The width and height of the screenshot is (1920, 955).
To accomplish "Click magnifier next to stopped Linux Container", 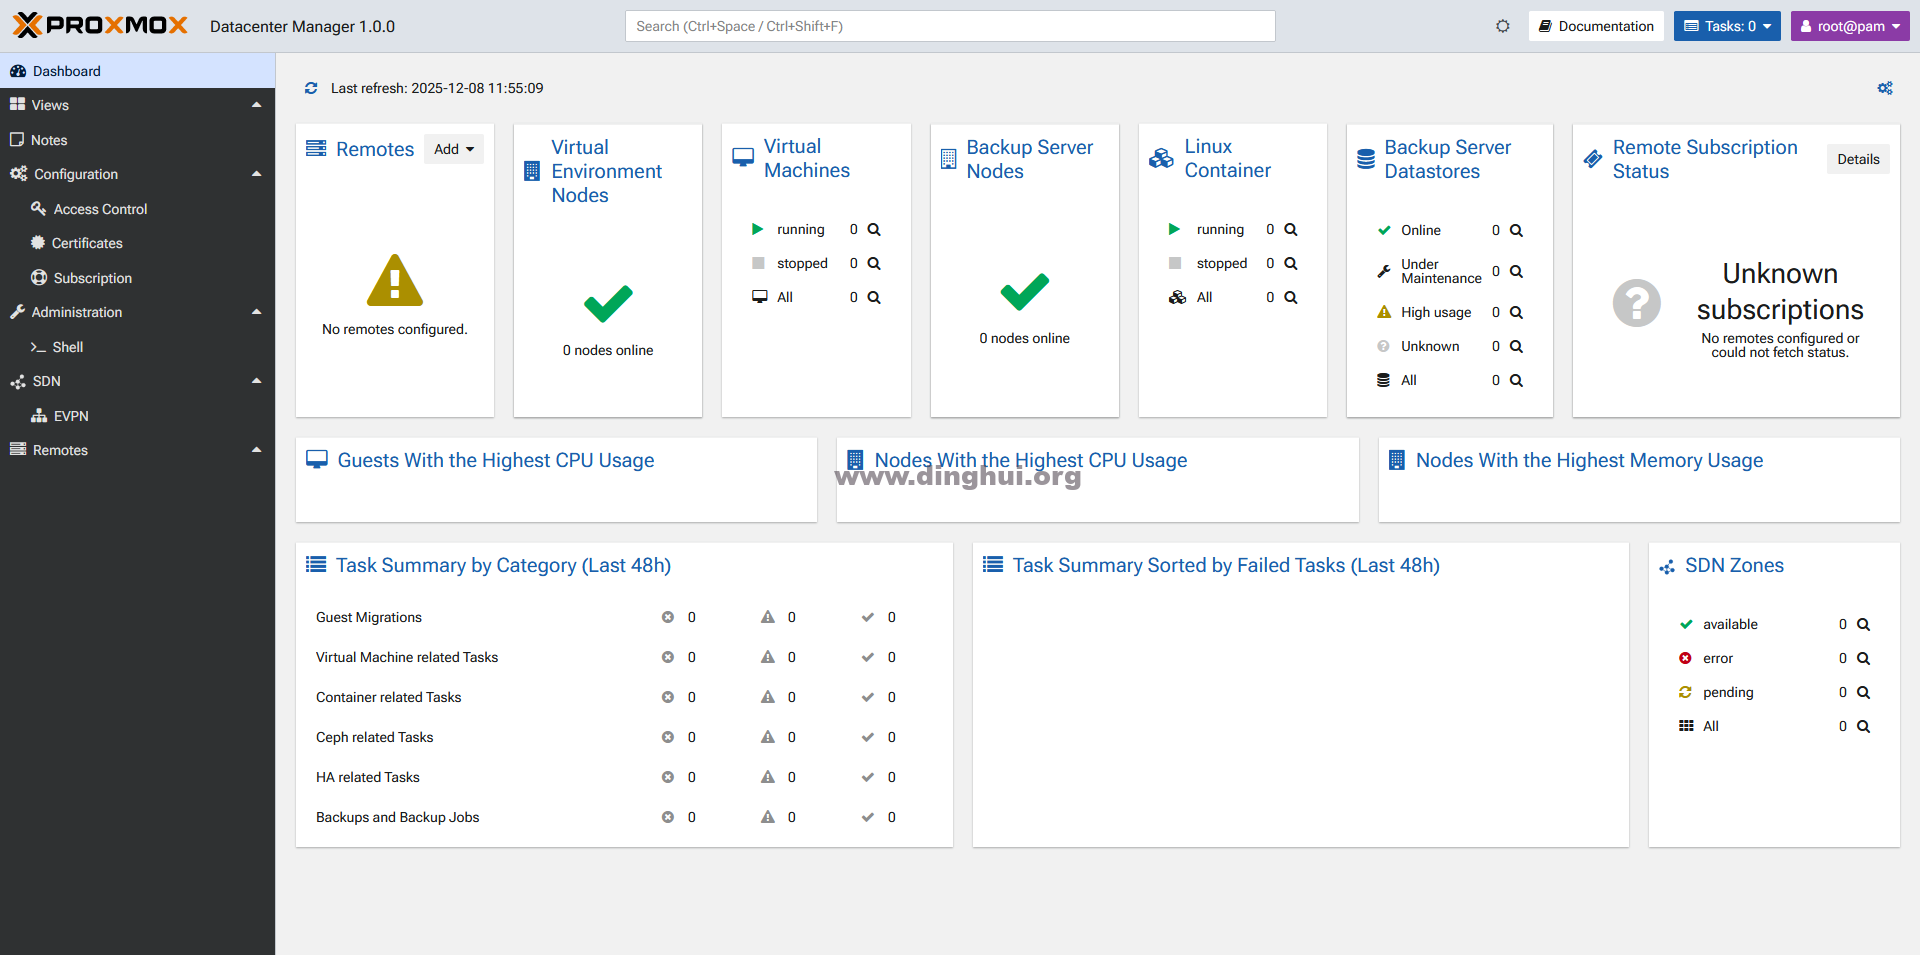I will pos(1290,263).
